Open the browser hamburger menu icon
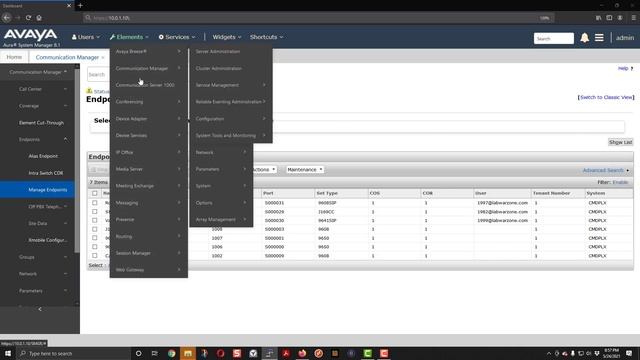The height and width of the screenshot is (360, 640). (x=633, y=18)
